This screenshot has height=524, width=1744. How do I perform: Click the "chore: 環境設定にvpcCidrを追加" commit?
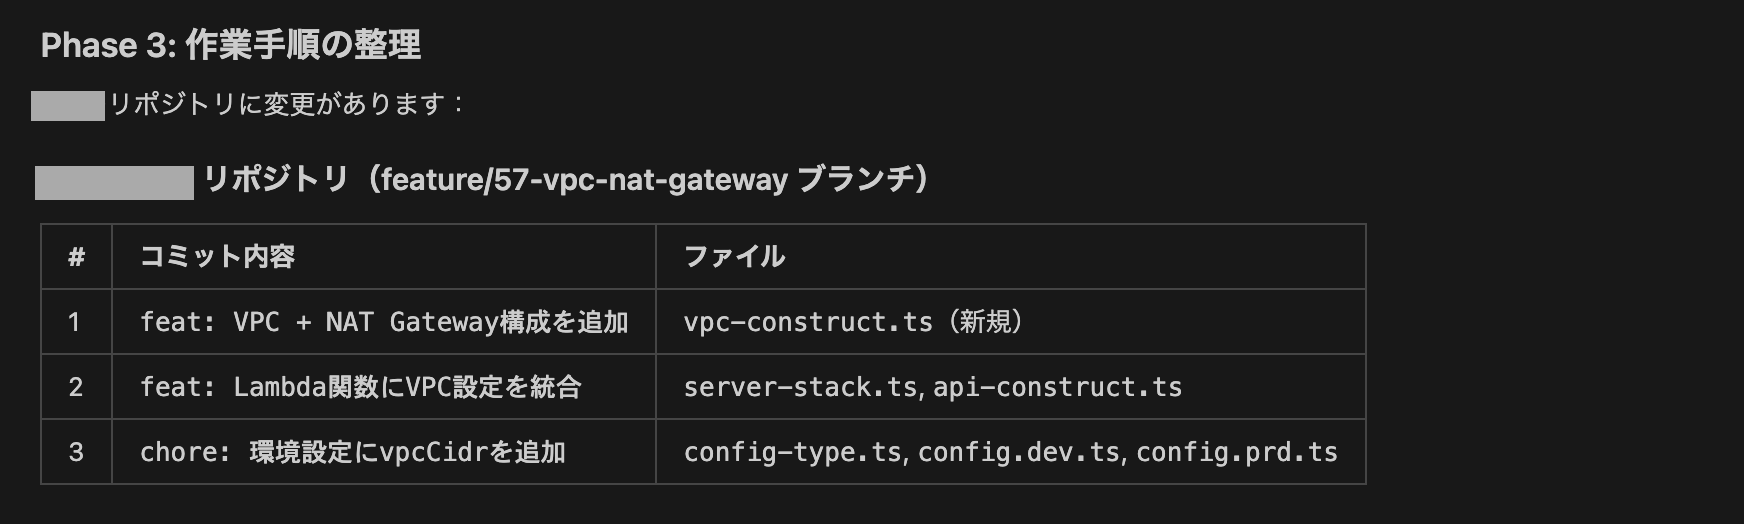tap(352, 452)
